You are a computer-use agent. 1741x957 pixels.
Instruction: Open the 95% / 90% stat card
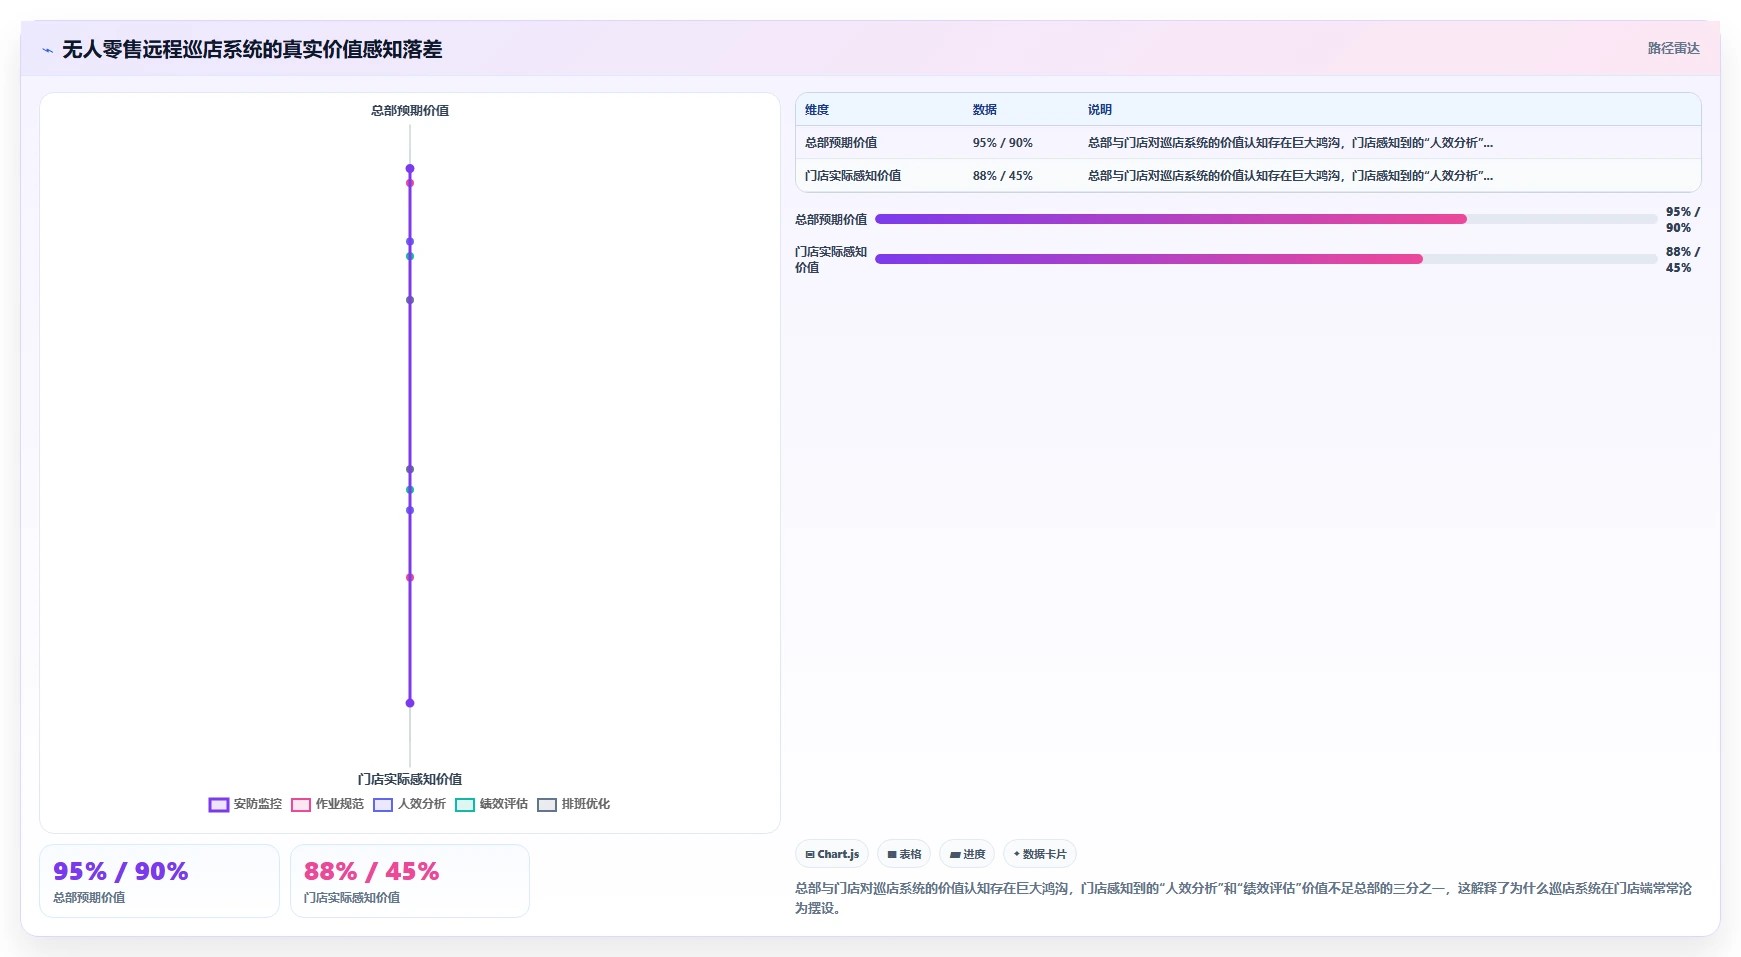point(159,881)
